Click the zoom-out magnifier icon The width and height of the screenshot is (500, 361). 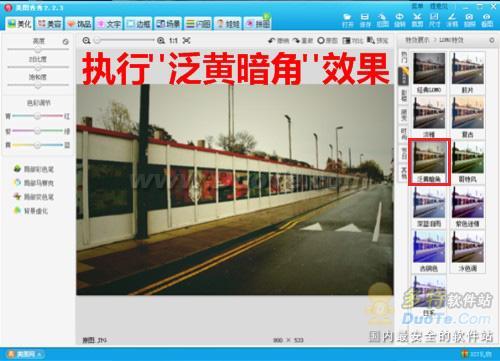[x=86, y=41]
